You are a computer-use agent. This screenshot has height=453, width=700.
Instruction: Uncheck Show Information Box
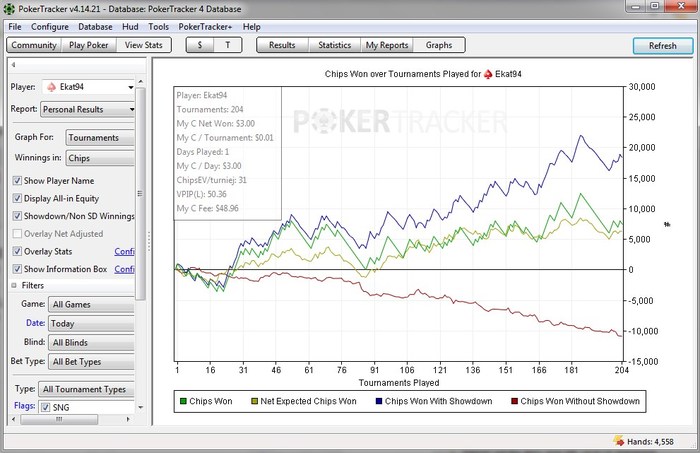[17, 269]
